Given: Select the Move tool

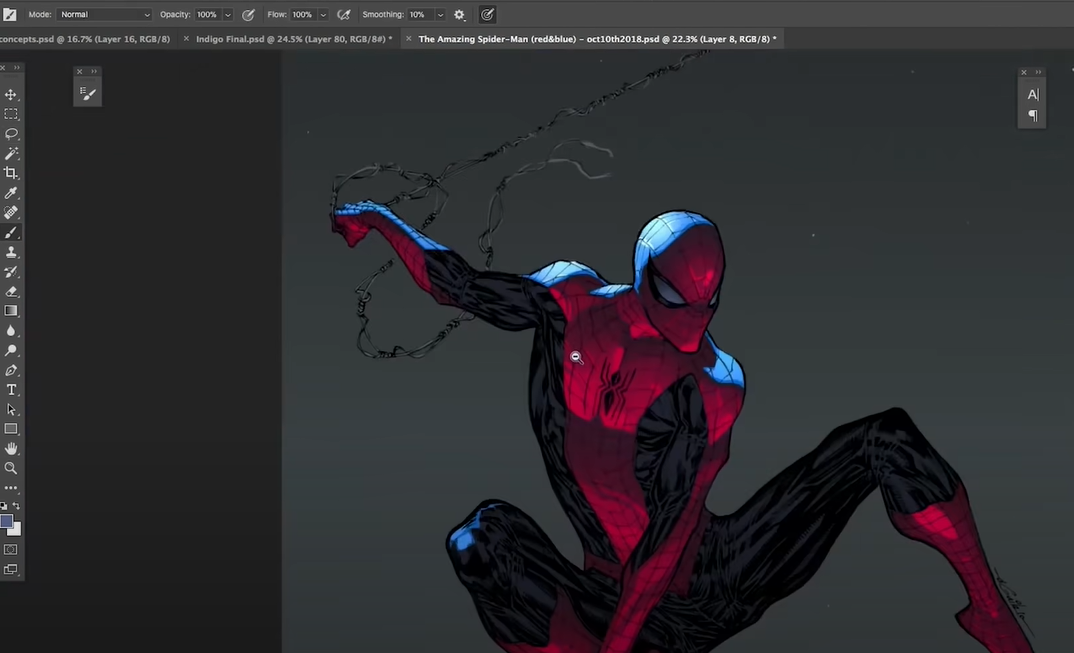Looking at the screenshot, I should pyautogui.click(x=11, y=95).
